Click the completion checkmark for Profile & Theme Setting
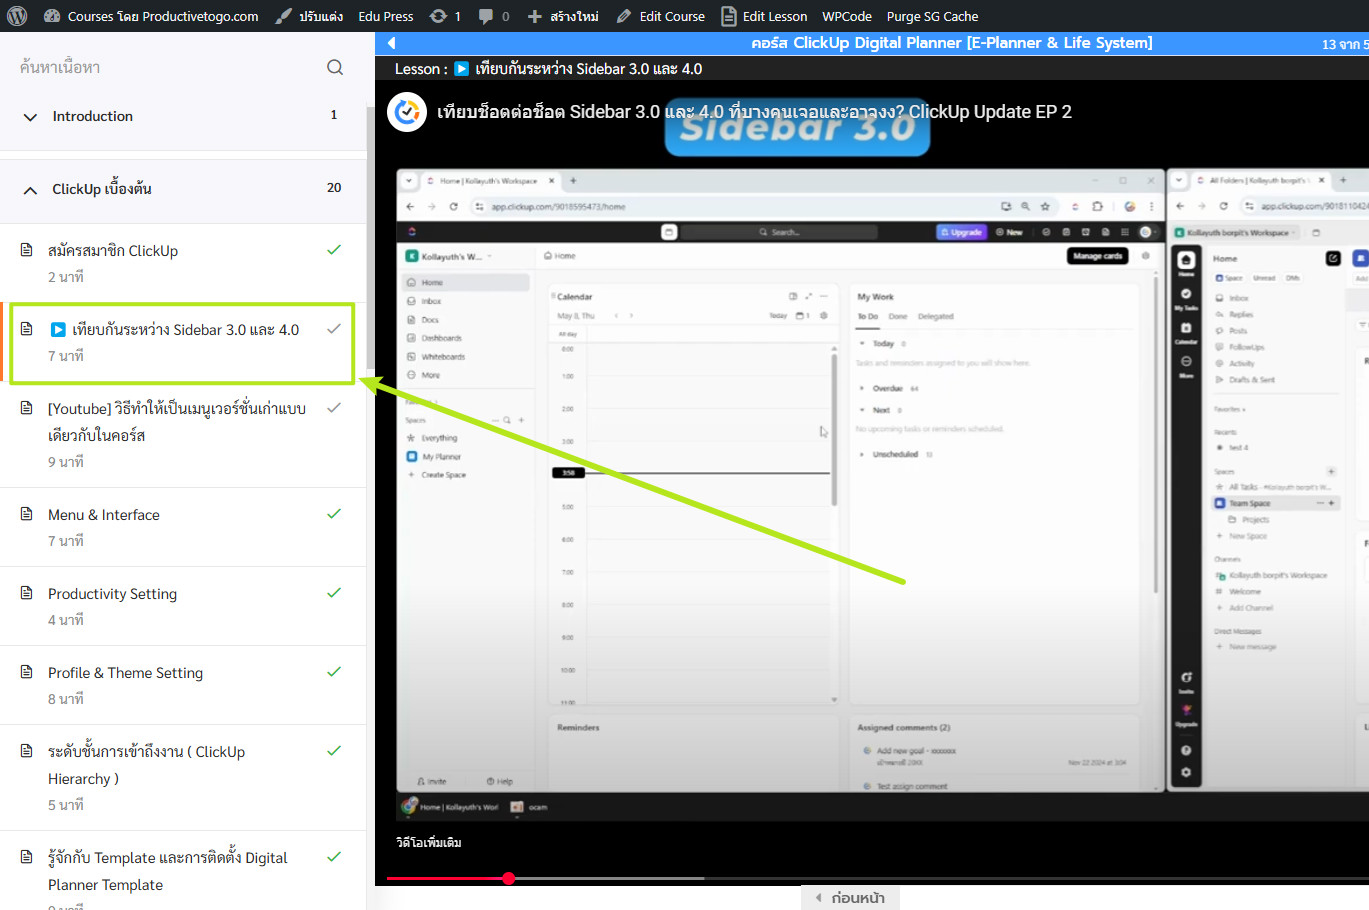Image resolution: width=1369 pixels, height=910 pixels. coord(334,672)
